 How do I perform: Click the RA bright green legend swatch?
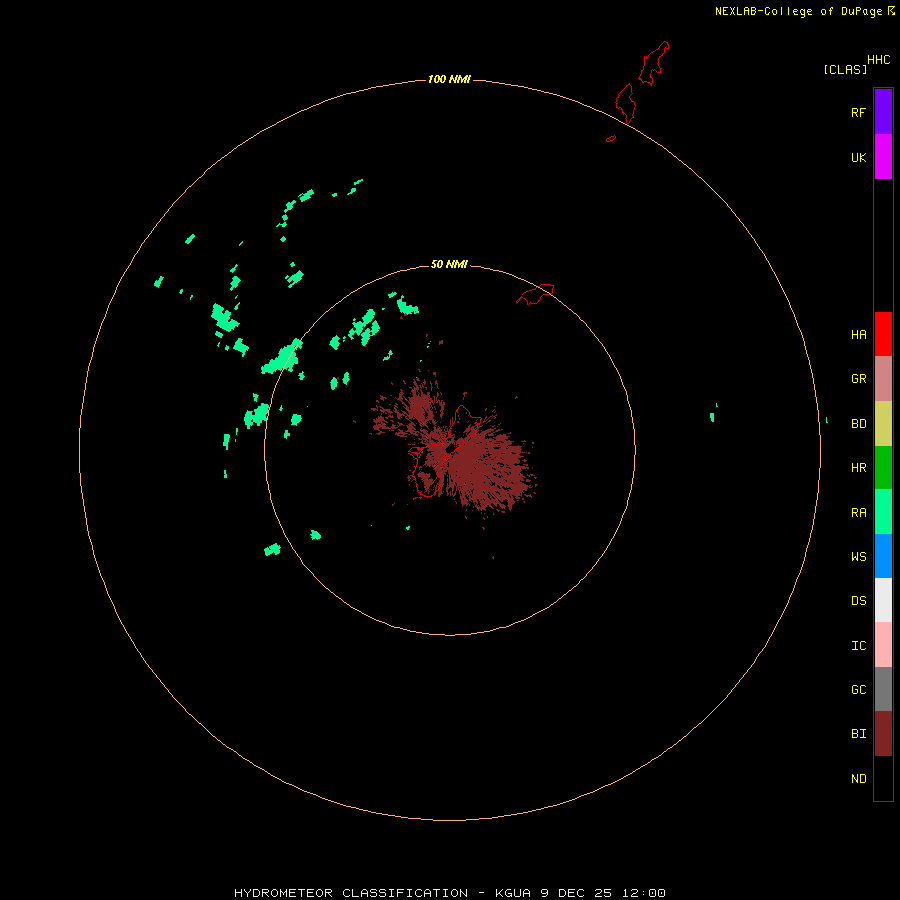pos(883,512)
